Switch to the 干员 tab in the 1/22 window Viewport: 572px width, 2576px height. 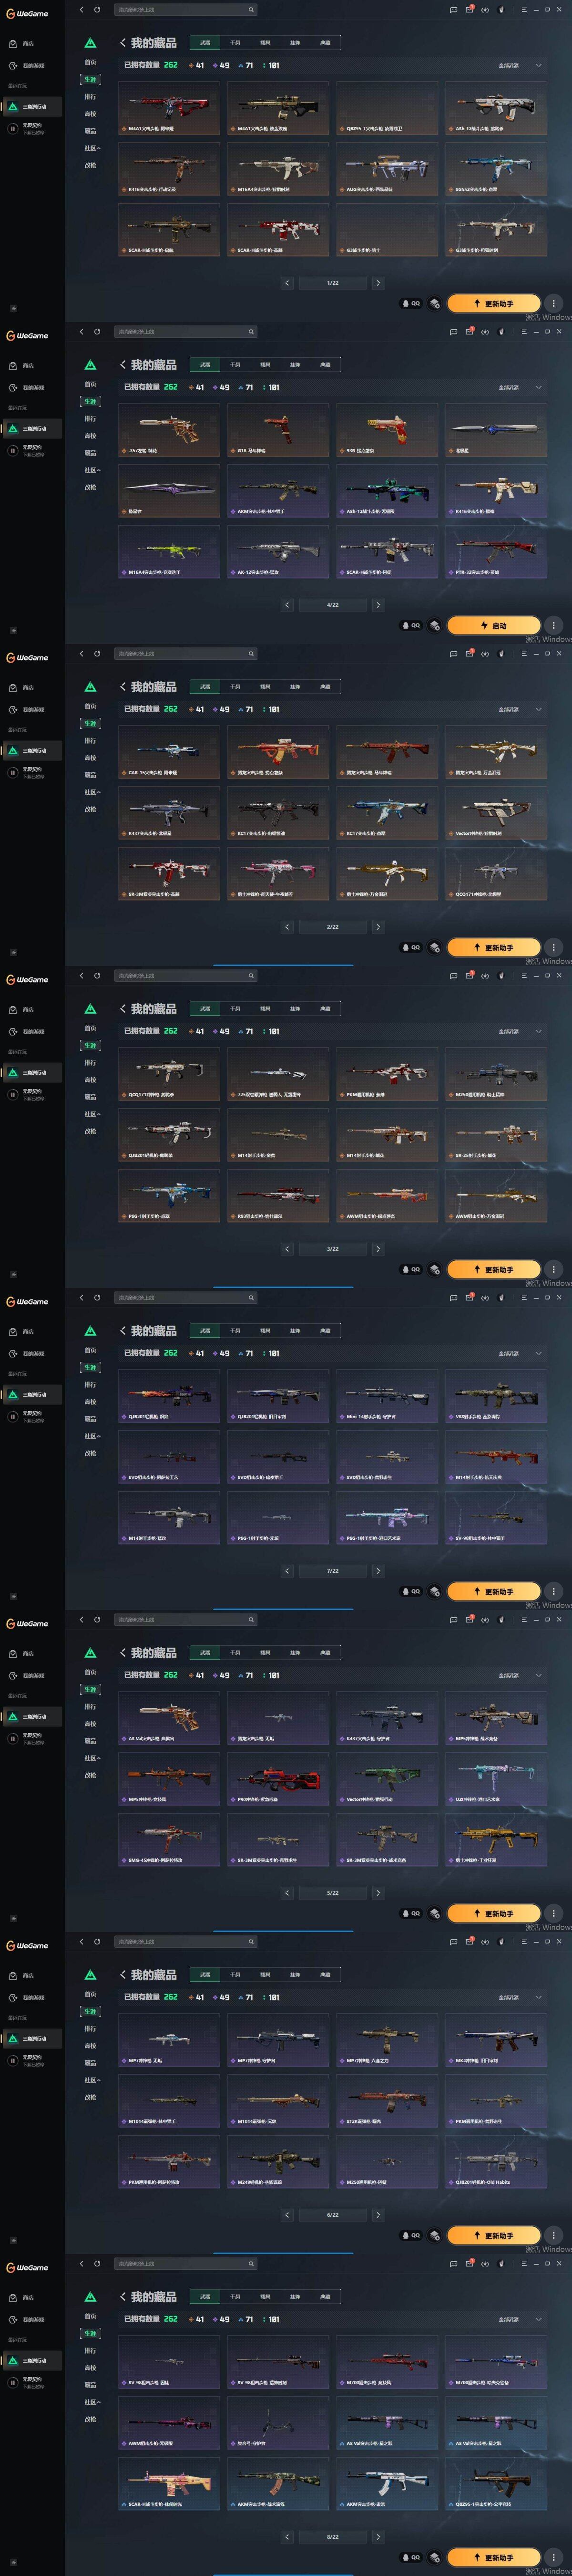[235, 43]
